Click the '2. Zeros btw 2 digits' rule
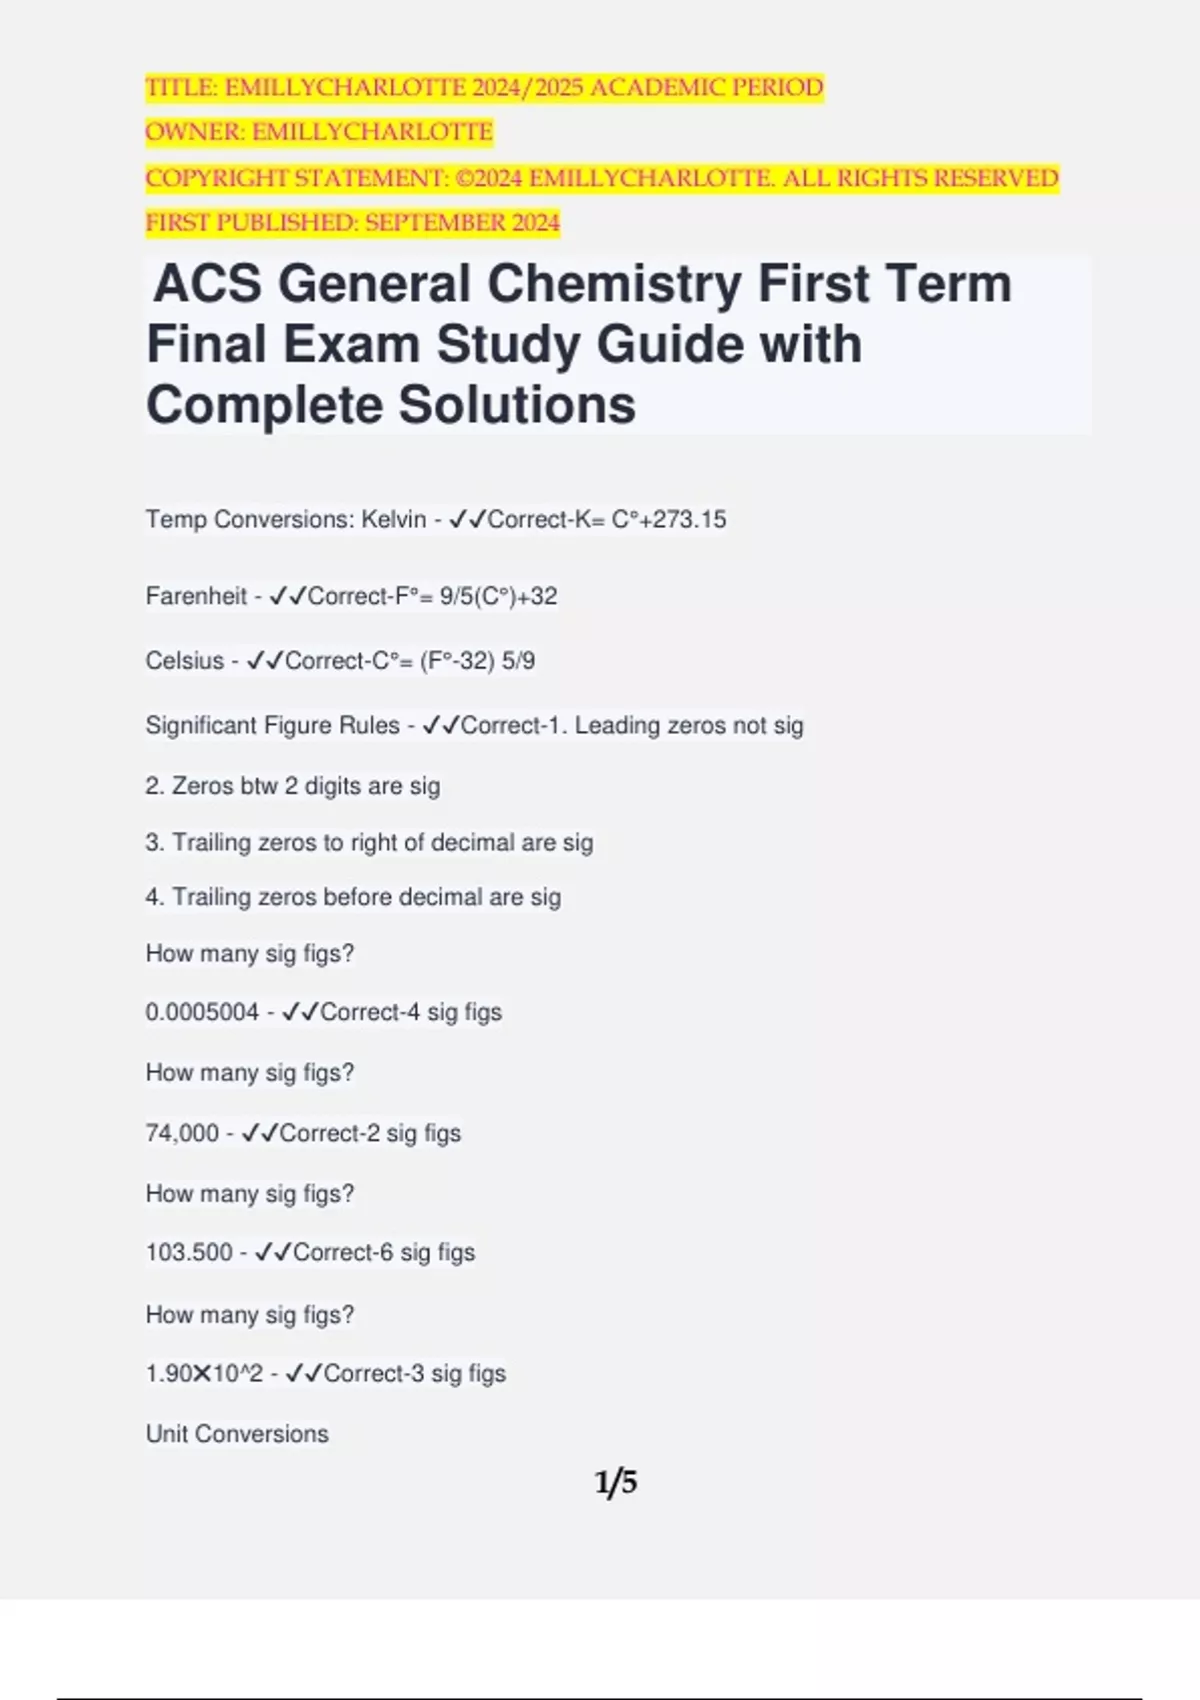Screen dimensions: 1200x1700 292,786
